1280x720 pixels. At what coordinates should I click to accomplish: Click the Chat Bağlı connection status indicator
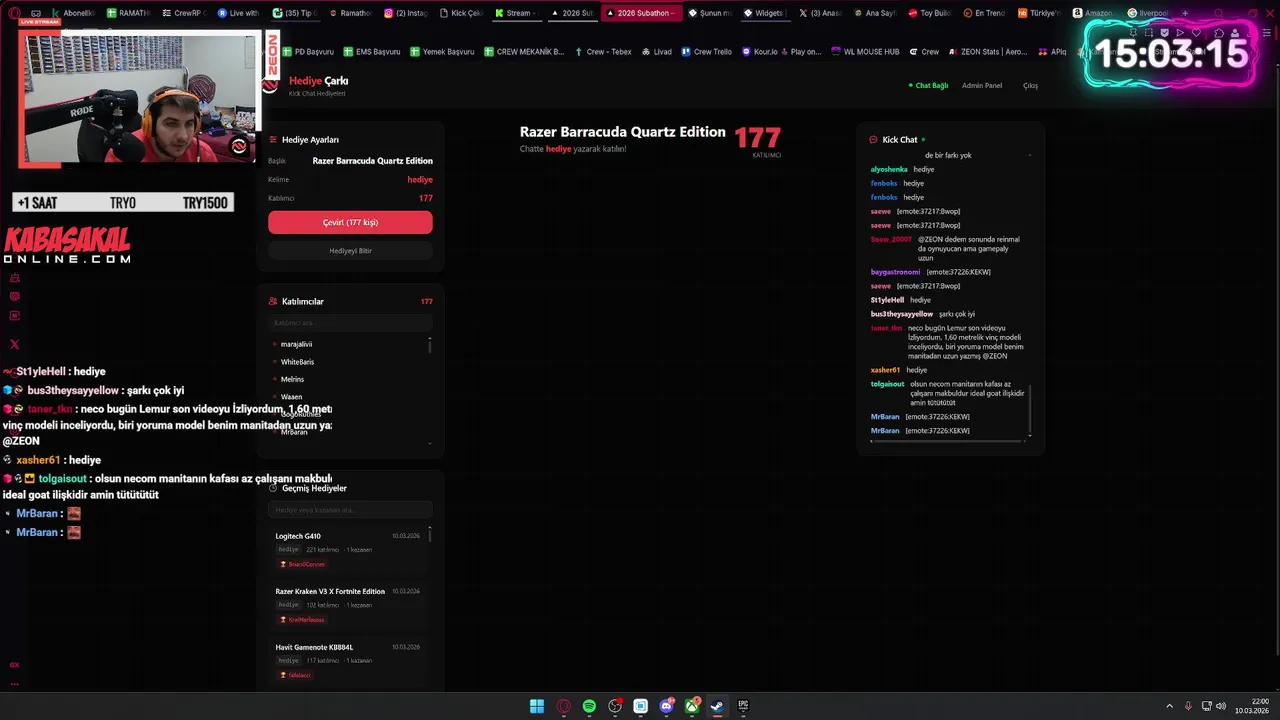pos(928,86)
